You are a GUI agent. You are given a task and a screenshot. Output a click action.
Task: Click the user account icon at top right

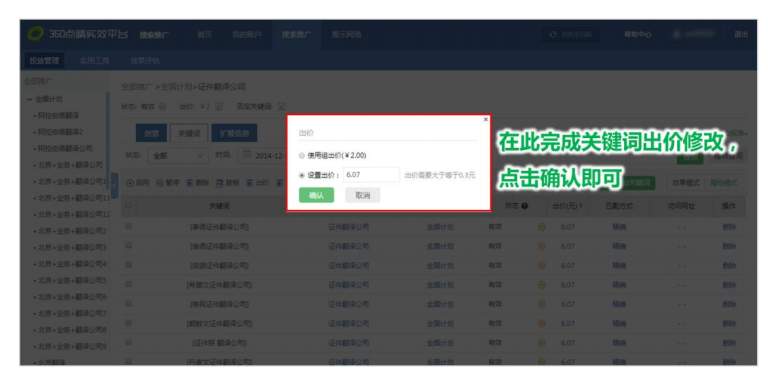pyautogui.click(x=677, y=34)
